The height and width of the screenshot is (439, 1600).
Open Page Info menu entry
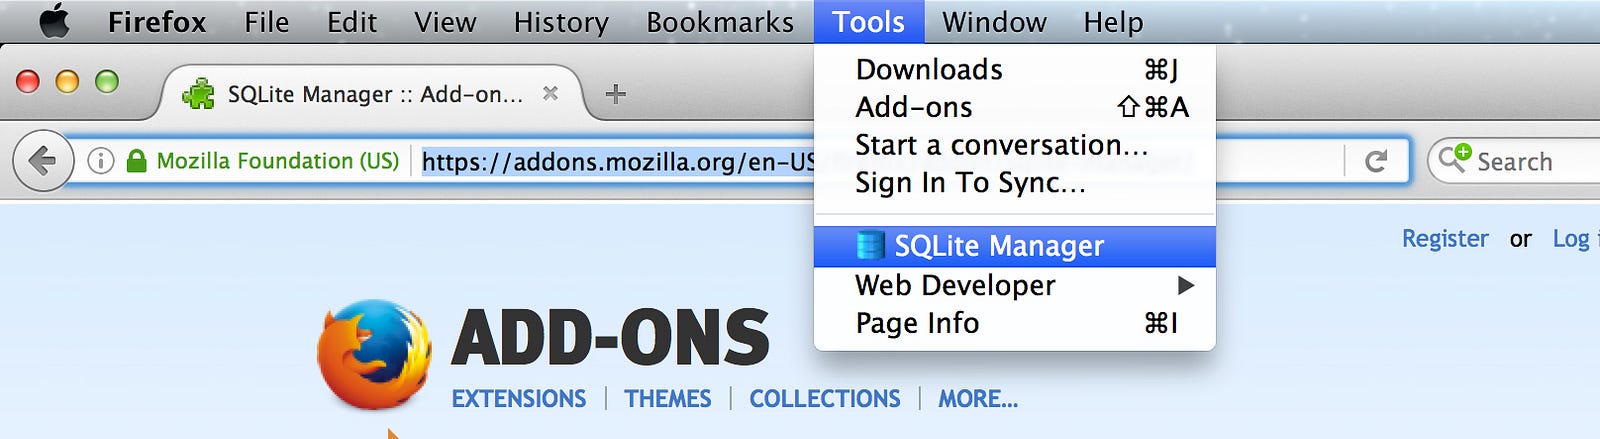coord(1014,324)
